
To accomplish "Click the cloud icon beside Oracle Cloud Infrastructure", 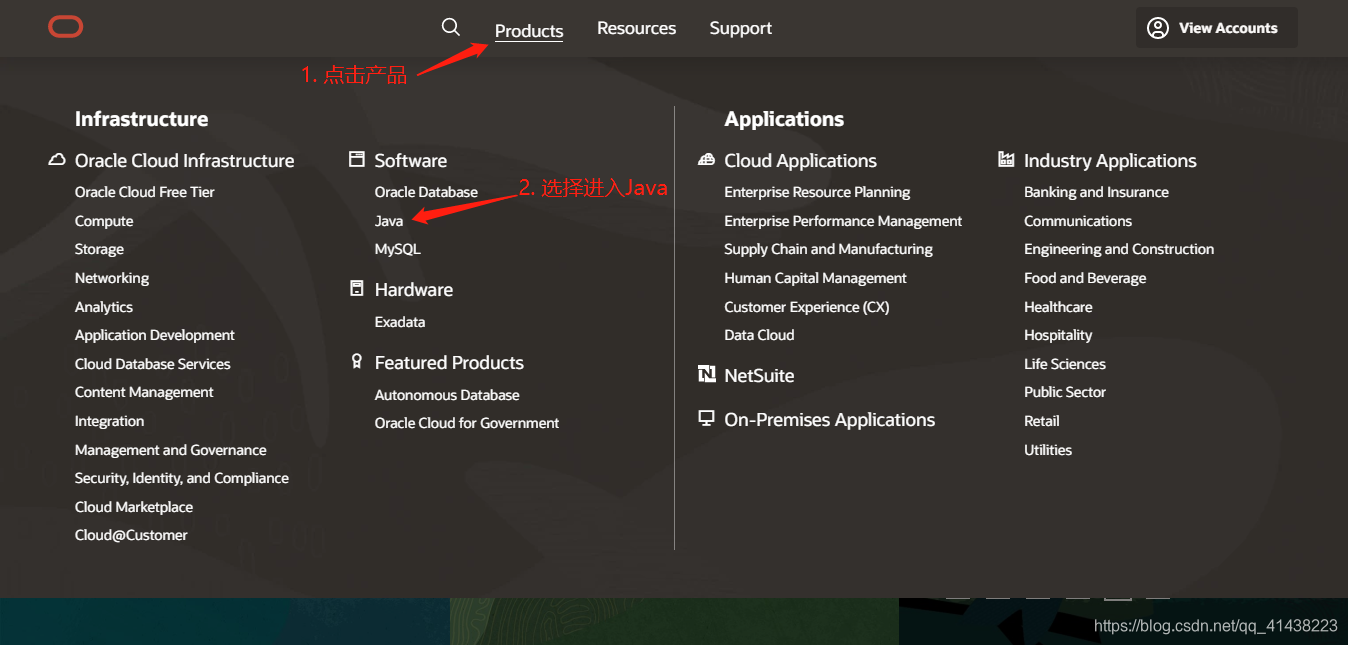I will coord(57,160).
